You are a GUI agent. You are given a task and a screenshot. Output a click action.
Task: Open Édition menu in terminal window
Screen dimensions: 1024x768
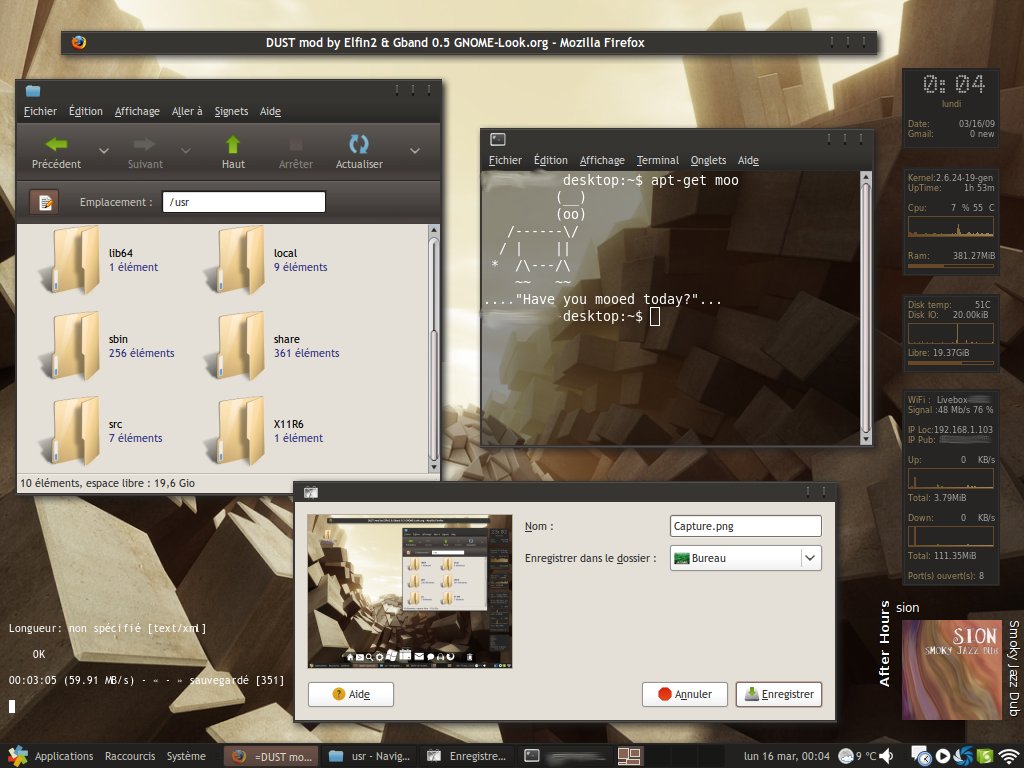[x=551, y=160]
